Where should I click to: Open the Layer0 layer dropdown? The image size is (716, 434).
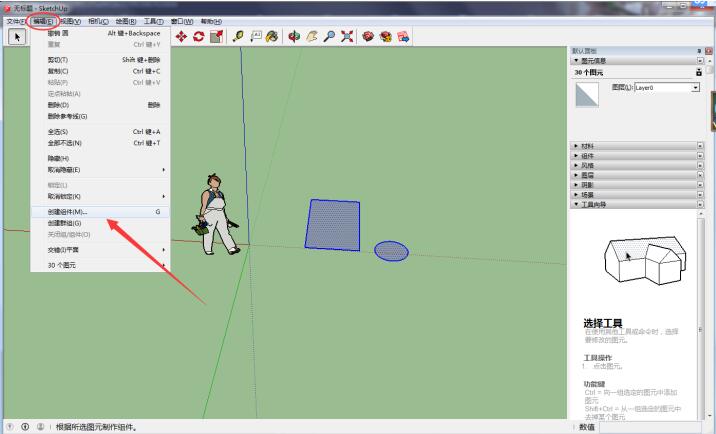click(x=695, y=88)
